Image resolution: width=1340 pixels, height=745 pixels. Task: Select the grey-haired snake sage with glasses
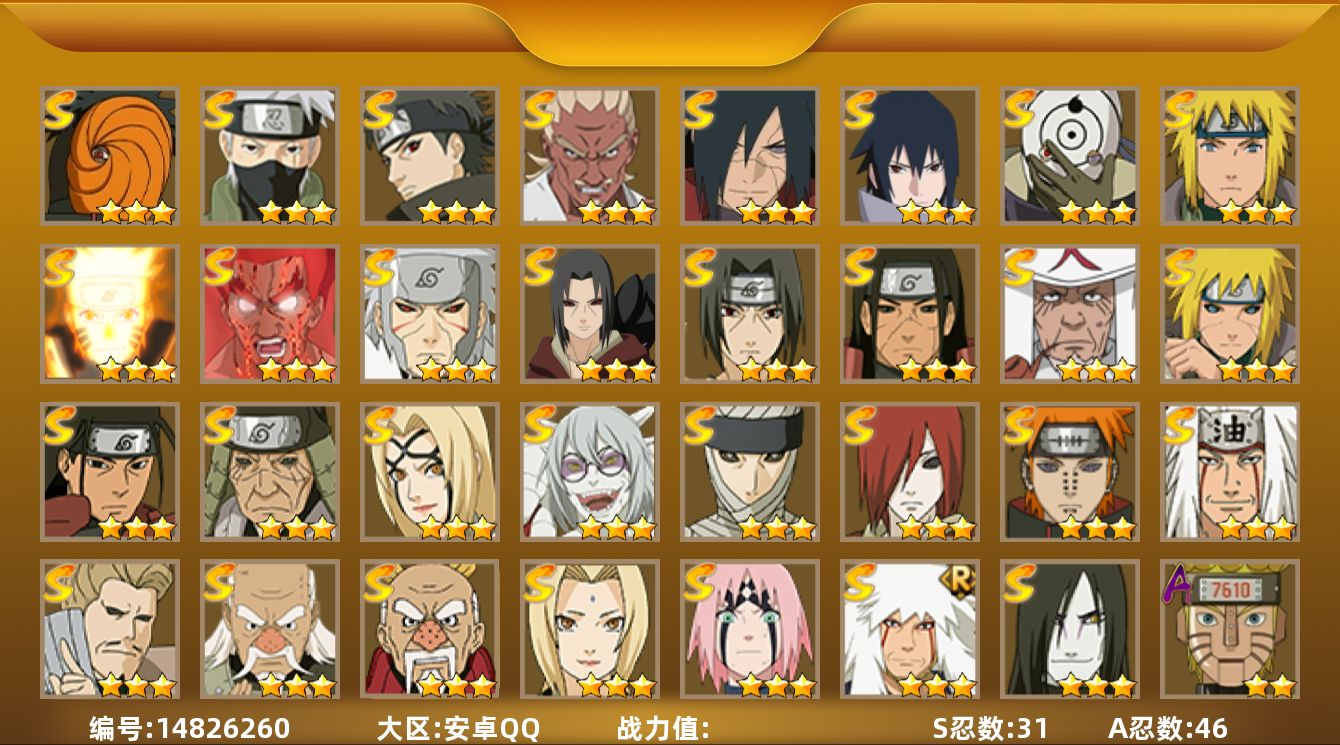[x=590, y=472]
